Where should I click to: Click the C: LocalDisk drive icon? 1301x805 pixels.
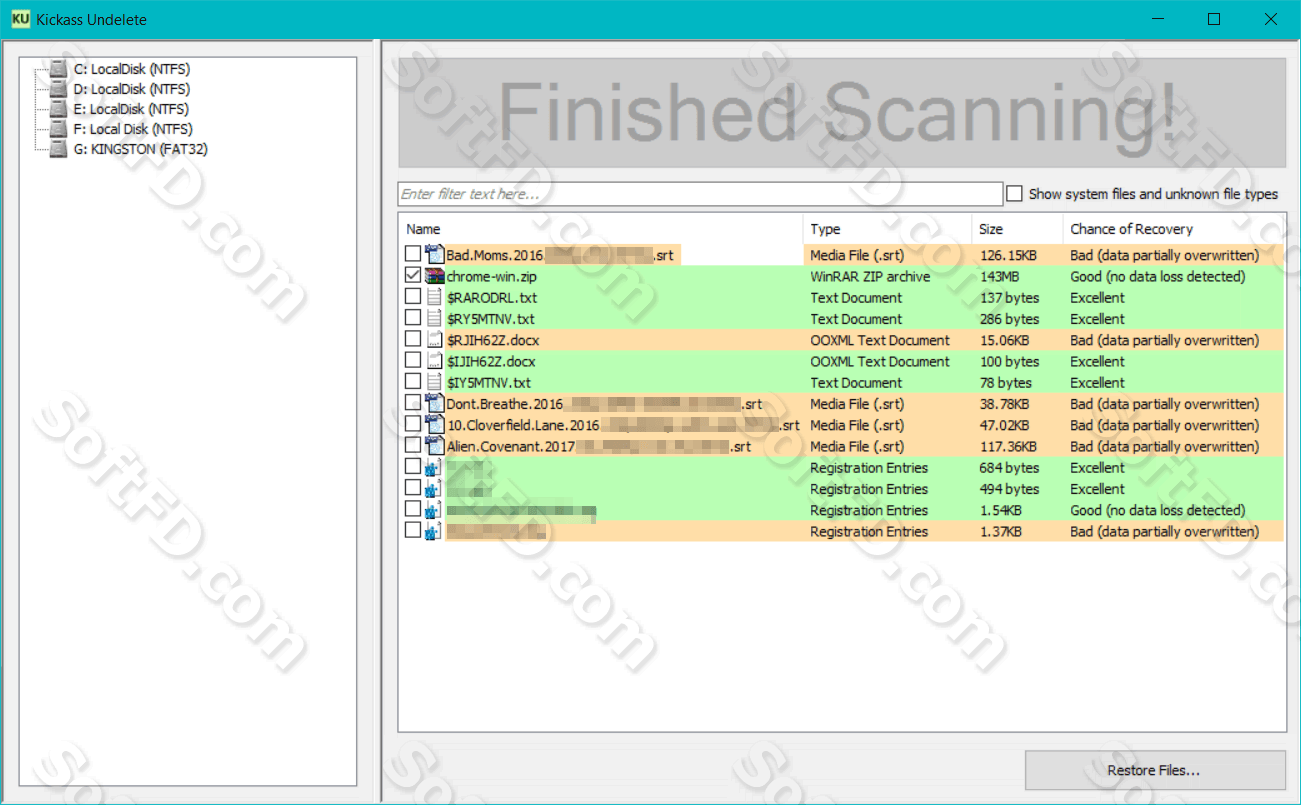click(58, 69)
